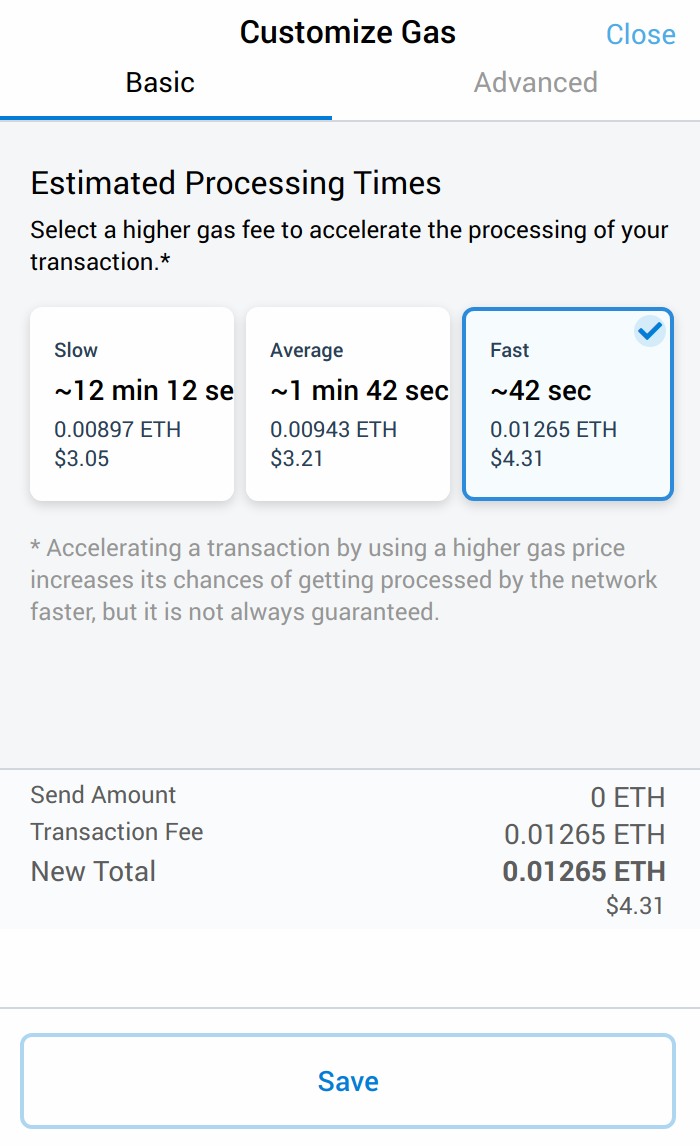
Task: Select the Average gas fee option
Action: [348, 404]
